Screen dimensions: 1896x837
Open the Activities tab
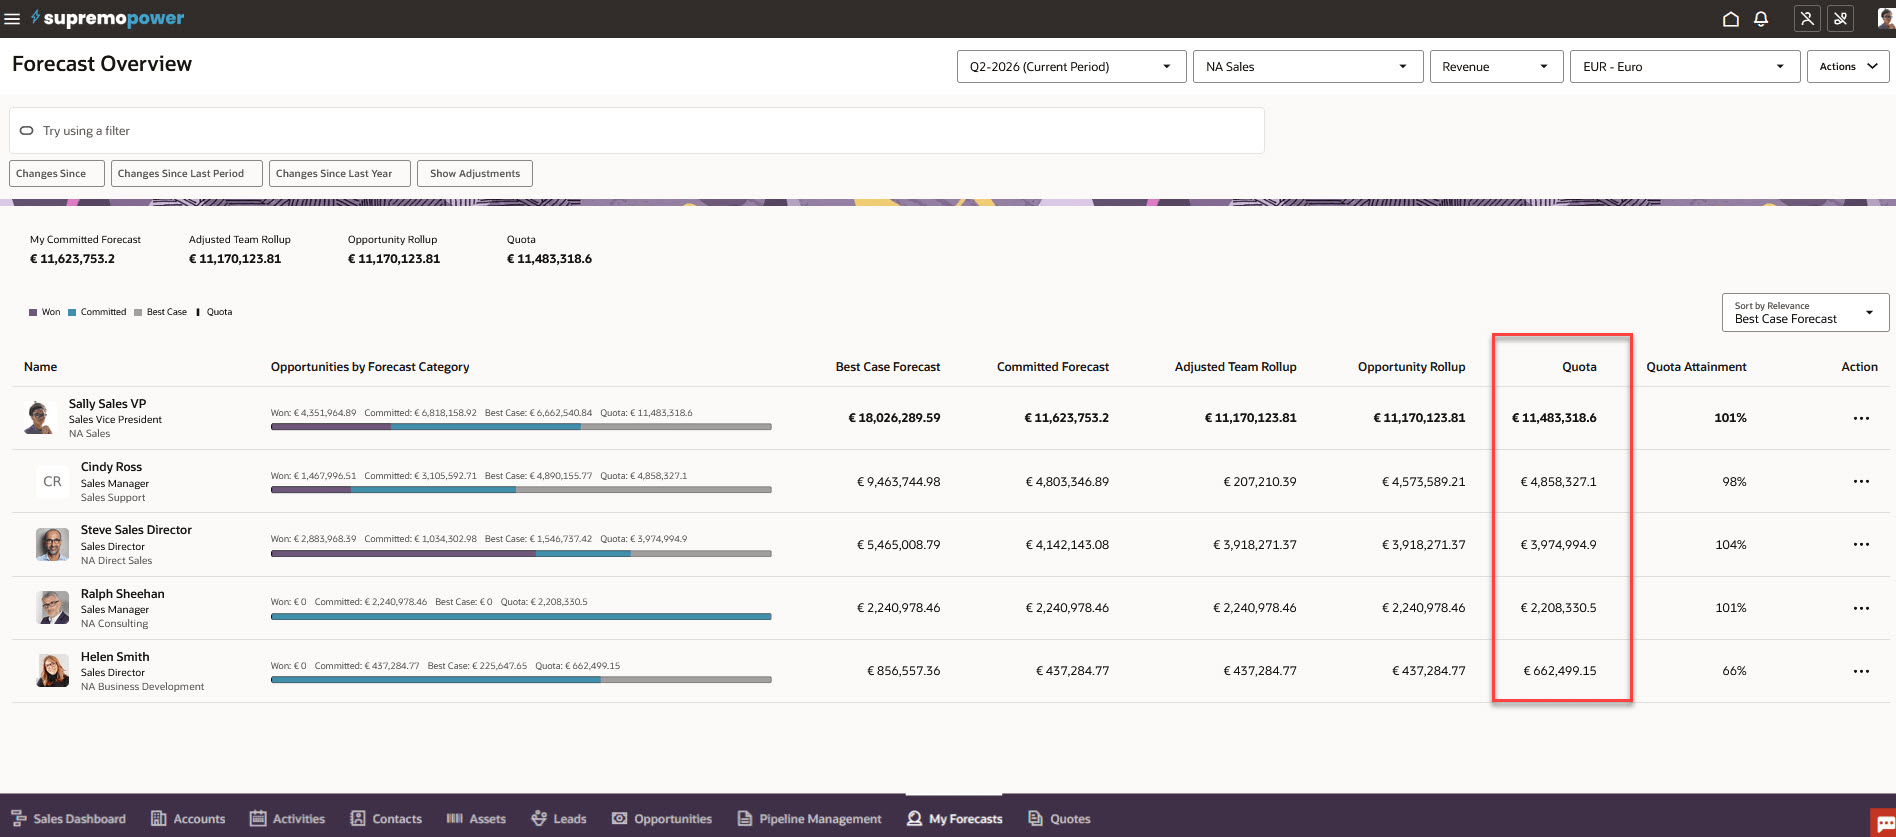click(287, 819)
